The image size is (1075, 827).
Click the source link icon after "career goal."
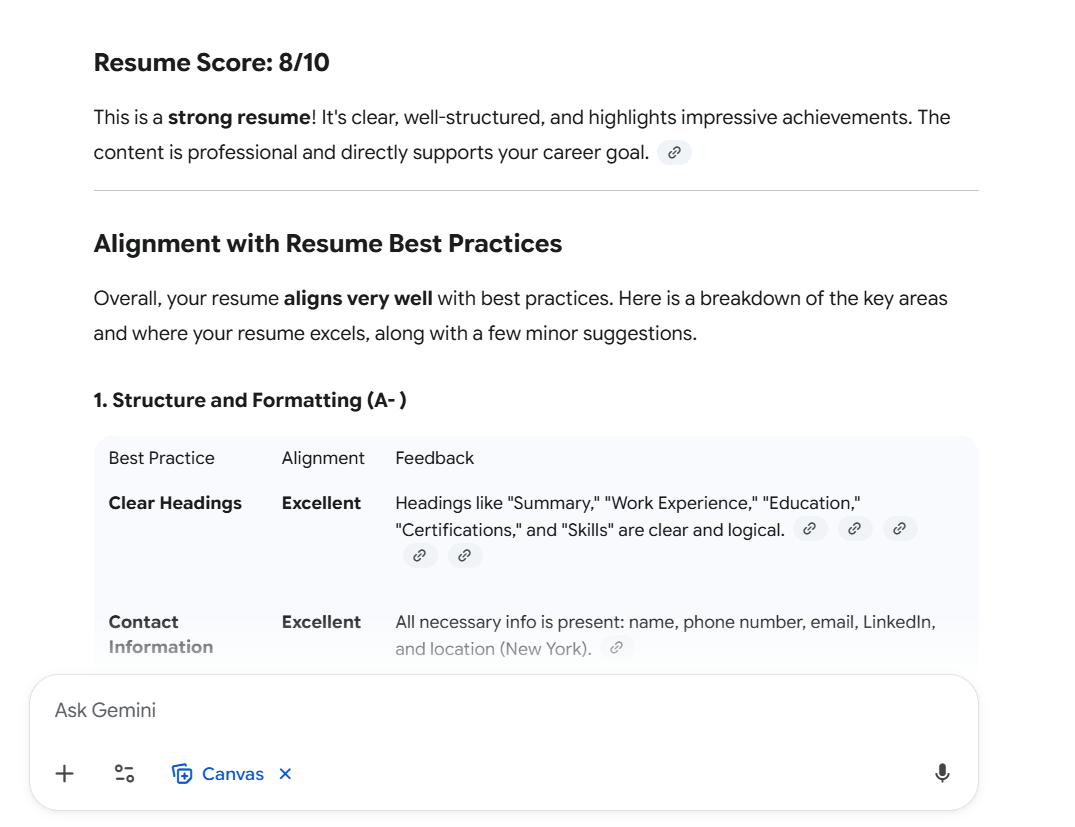tap(674, 153)
